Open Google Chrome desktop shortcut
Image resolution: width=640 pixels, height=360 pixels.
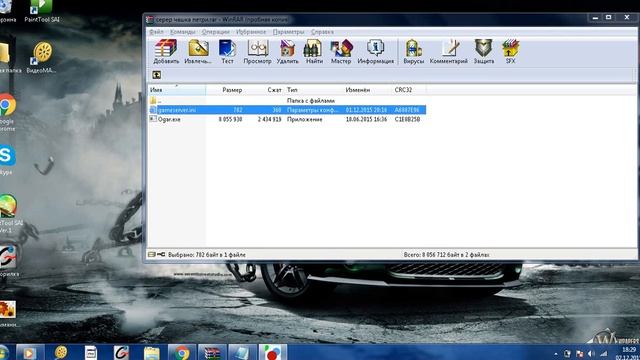tap(7, 112)
